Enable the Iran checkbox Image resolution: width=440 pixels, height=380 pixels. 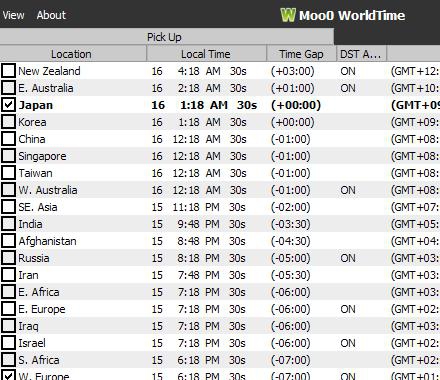click(8, 275)
